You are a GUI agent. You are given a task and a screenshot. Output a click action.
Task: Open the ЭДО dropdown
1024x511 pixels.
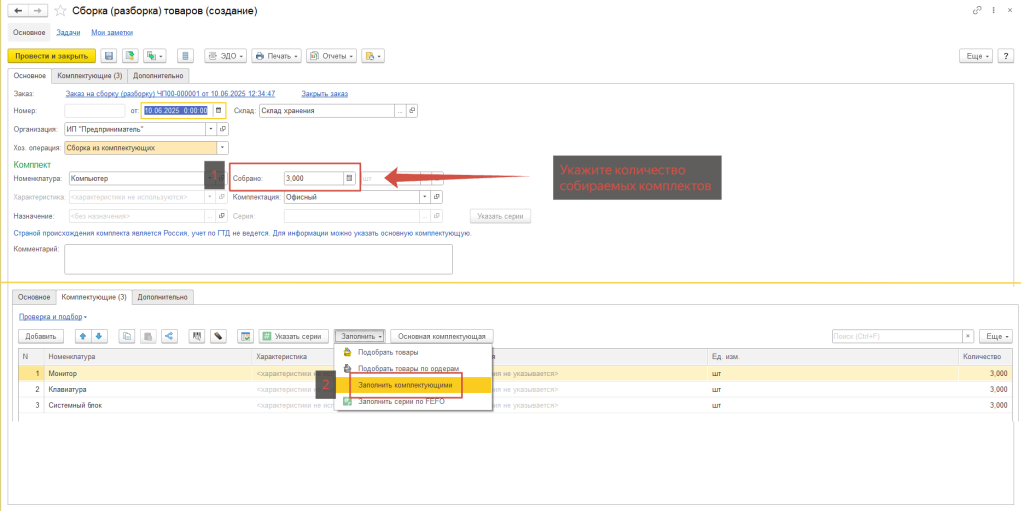point(224,56)
